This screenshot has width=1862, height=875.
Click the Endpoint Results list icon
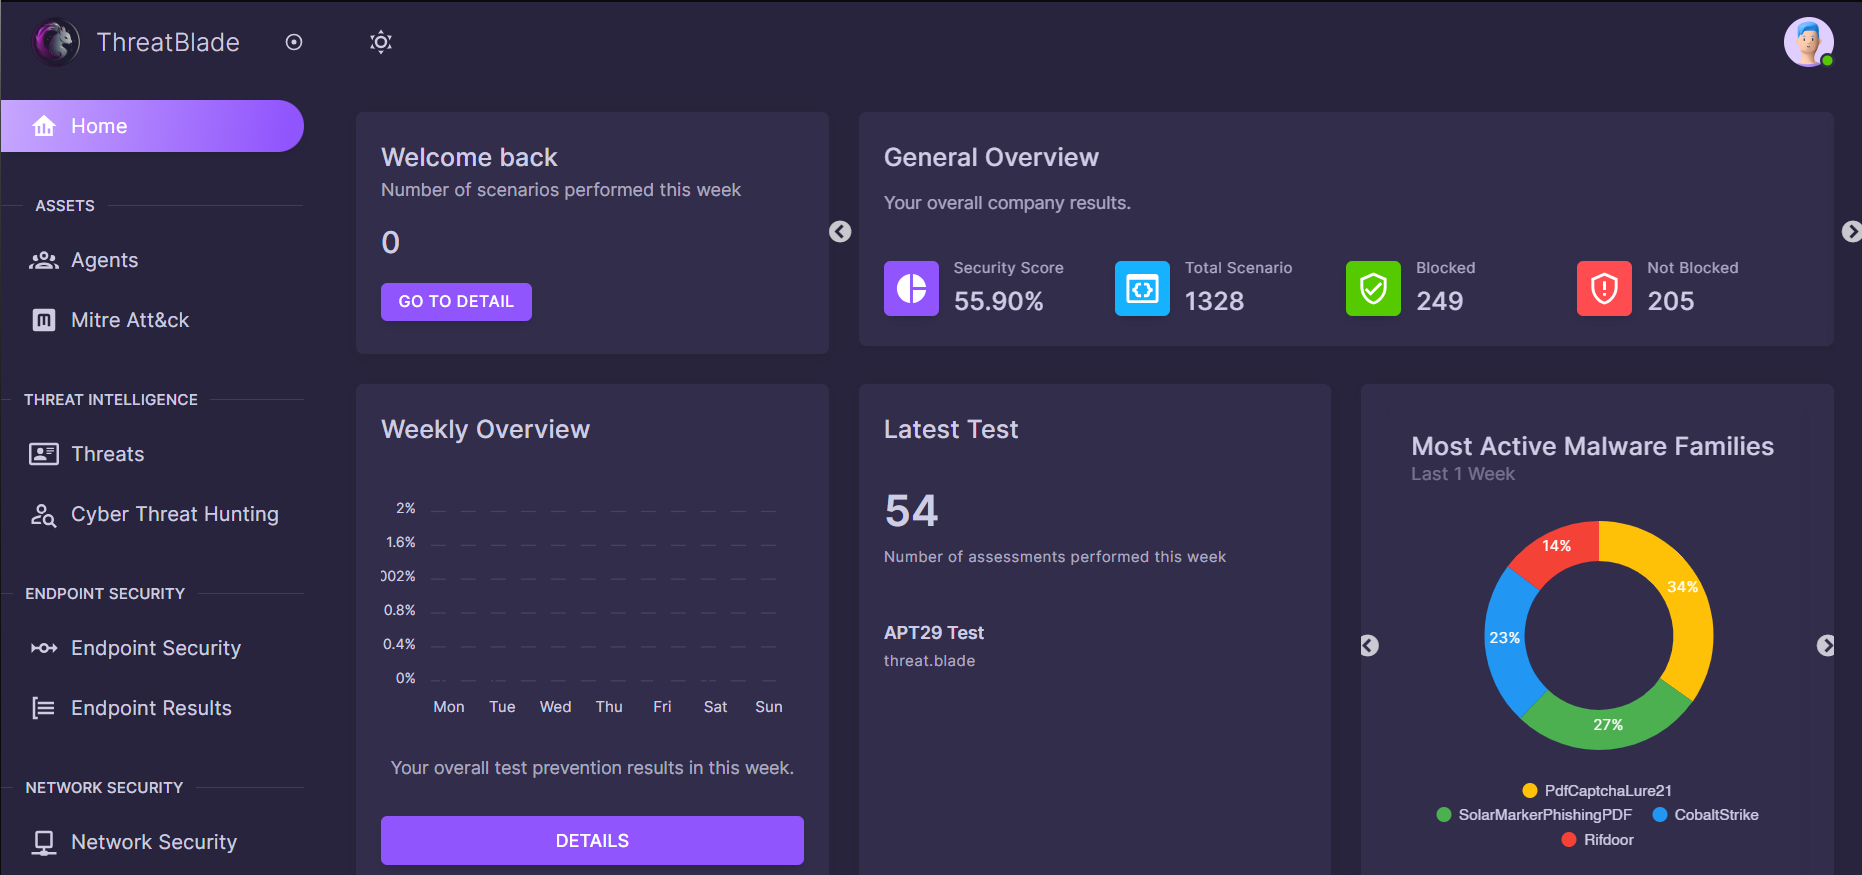click(x=44, y=708)
